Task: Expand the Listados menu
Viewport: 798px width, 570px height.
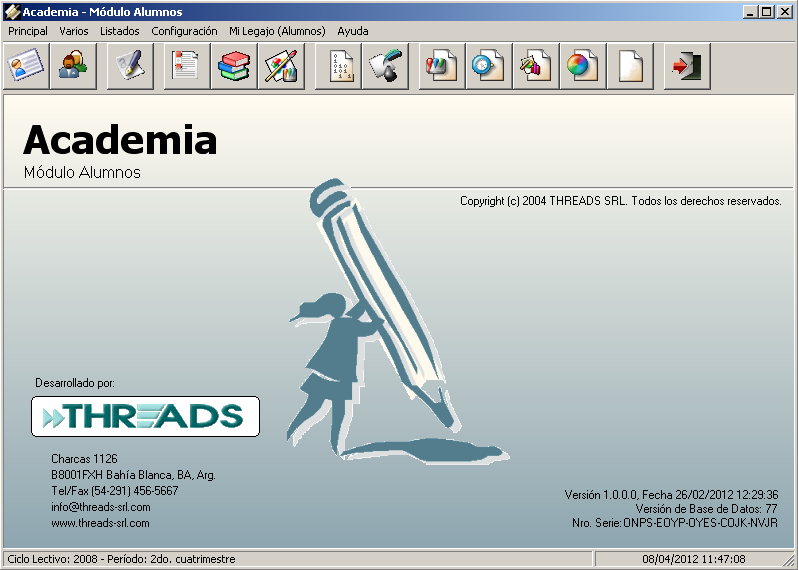Action: pos(120,31)
